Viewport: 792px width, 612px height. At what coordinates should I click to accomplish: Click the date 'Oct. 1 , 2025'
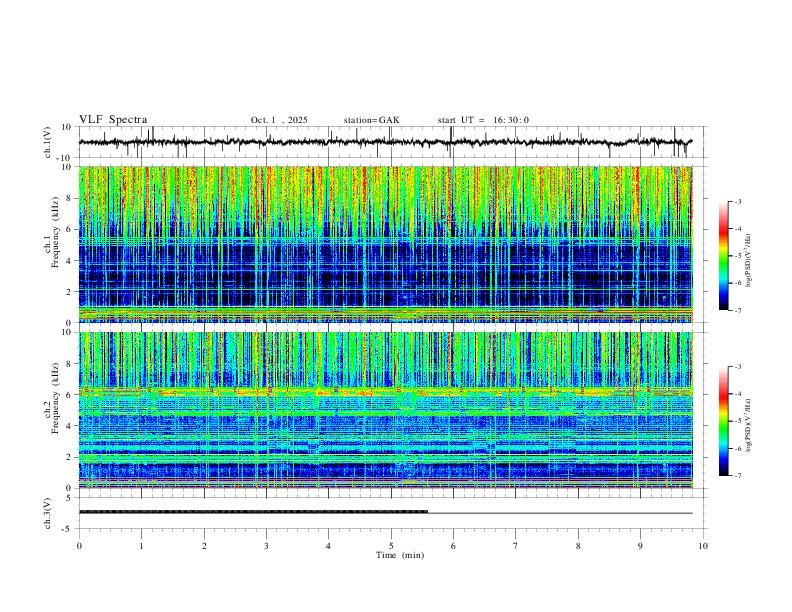pos(279,120)
